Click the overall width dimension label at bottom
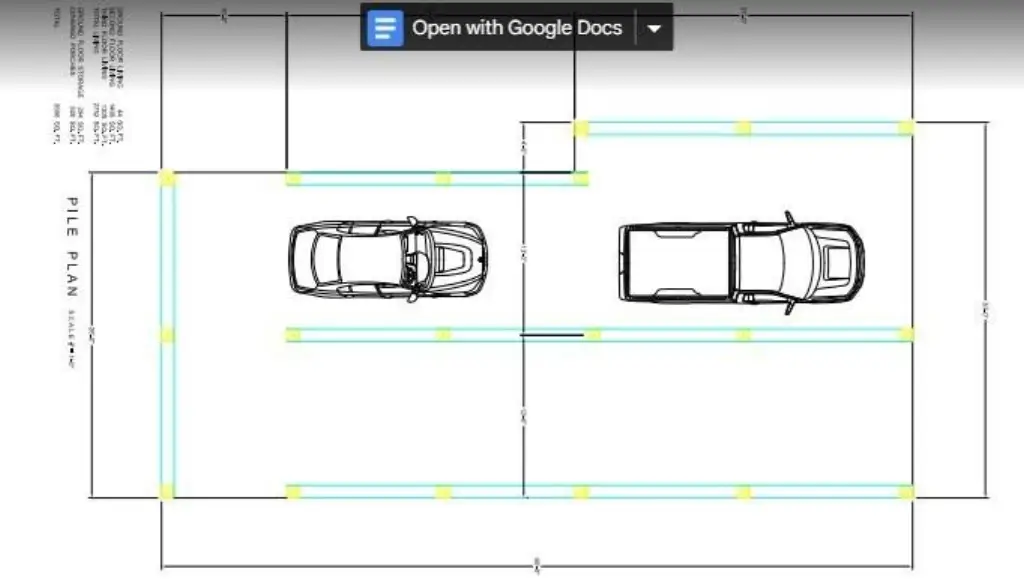1024x587 pixels. pyautogui.click(x=537, y=566)
